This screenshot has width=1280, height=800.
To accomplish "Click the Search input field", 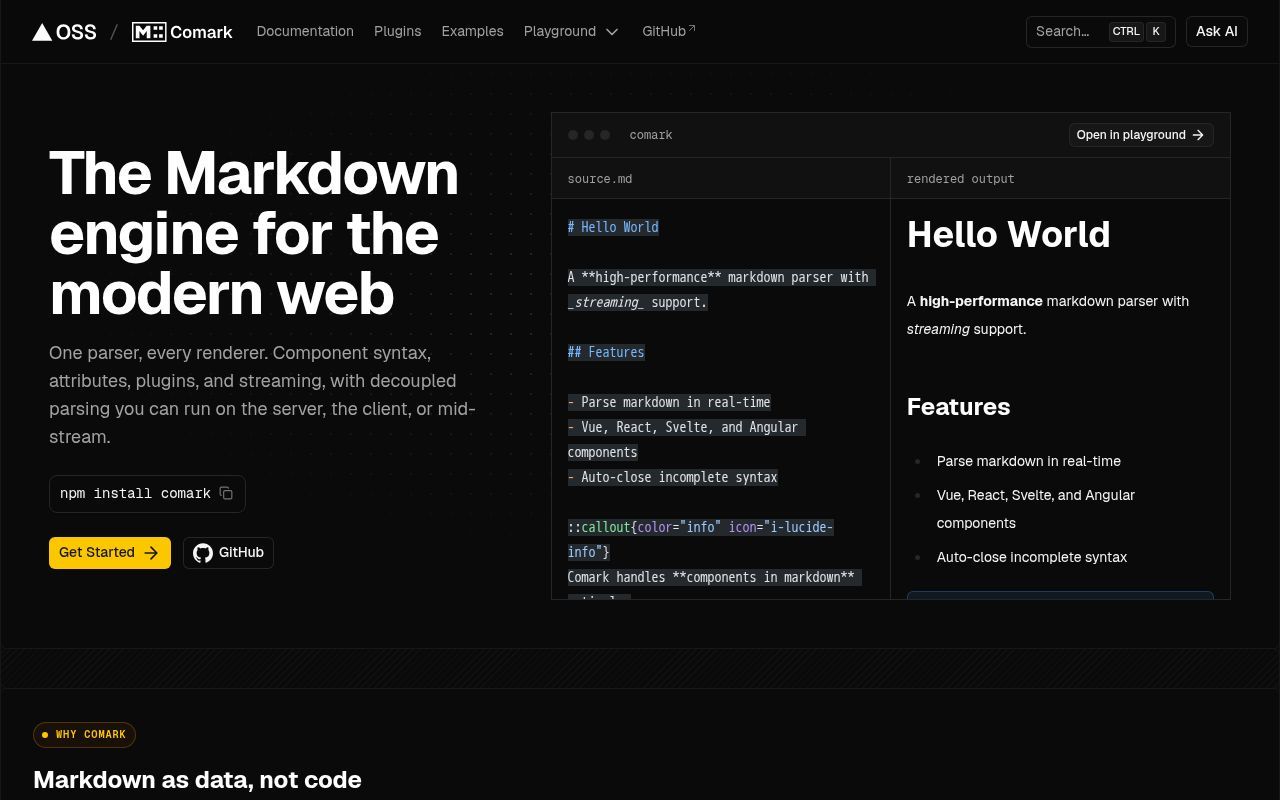I will 1100,31.
